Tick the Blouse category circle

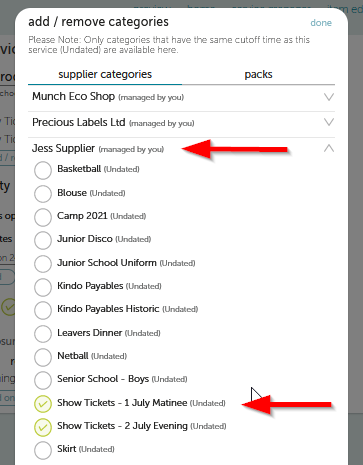[43, 194]
